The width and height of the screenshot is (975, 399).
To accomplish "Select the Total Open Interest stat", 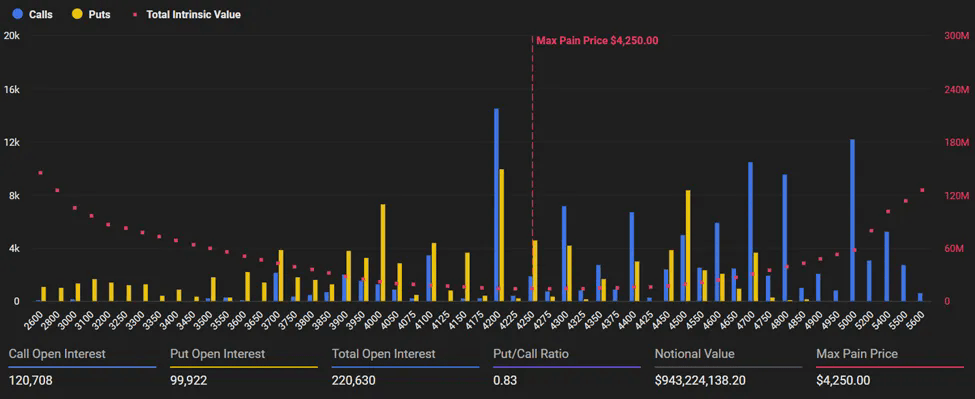I will point(405,367).
